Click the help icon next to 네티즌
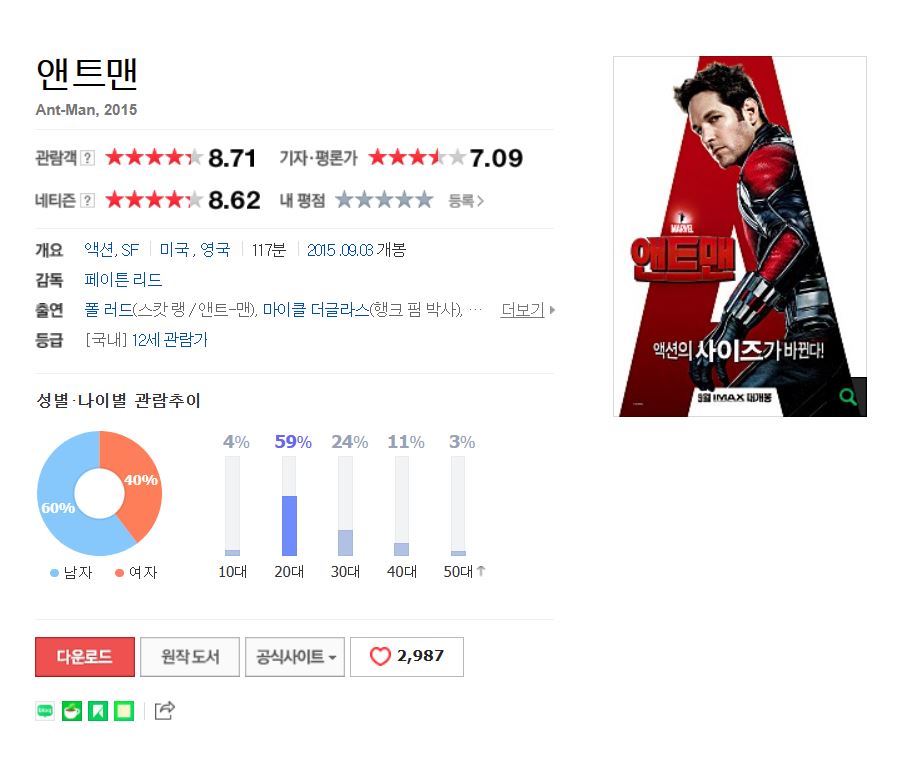 (87, 200)
